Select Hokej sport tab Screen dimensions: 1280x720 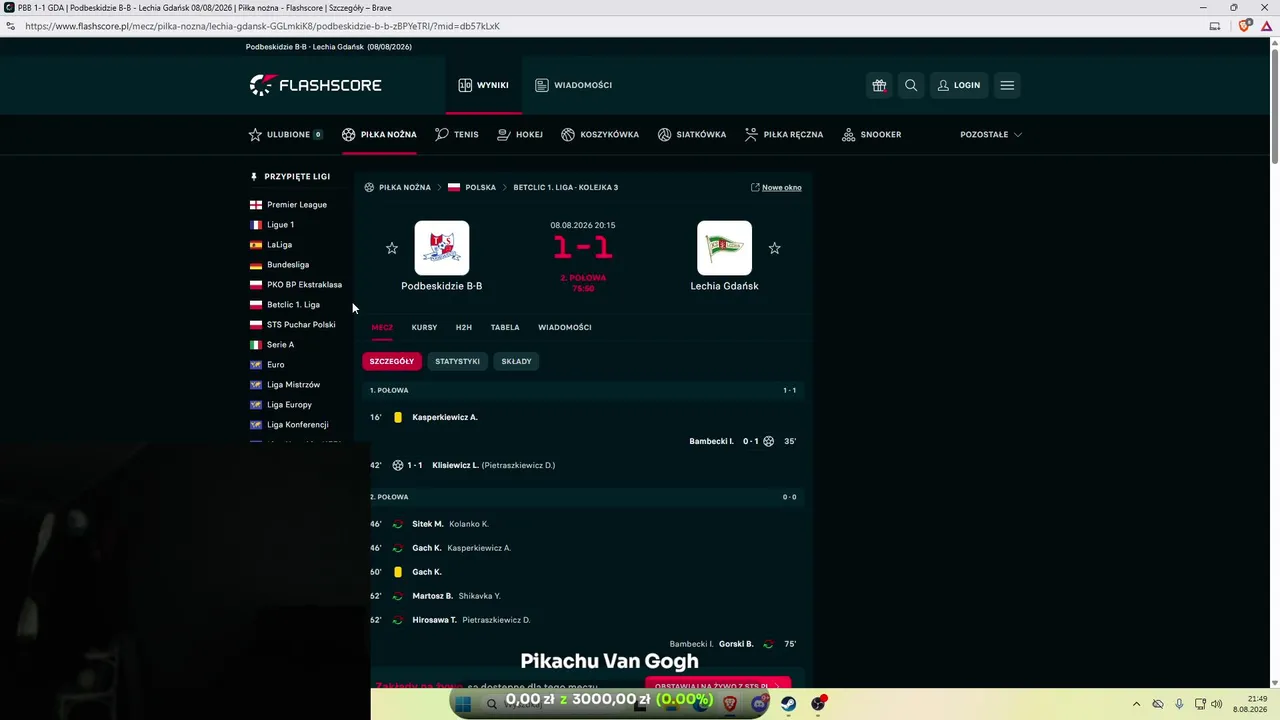pos(520,134)
